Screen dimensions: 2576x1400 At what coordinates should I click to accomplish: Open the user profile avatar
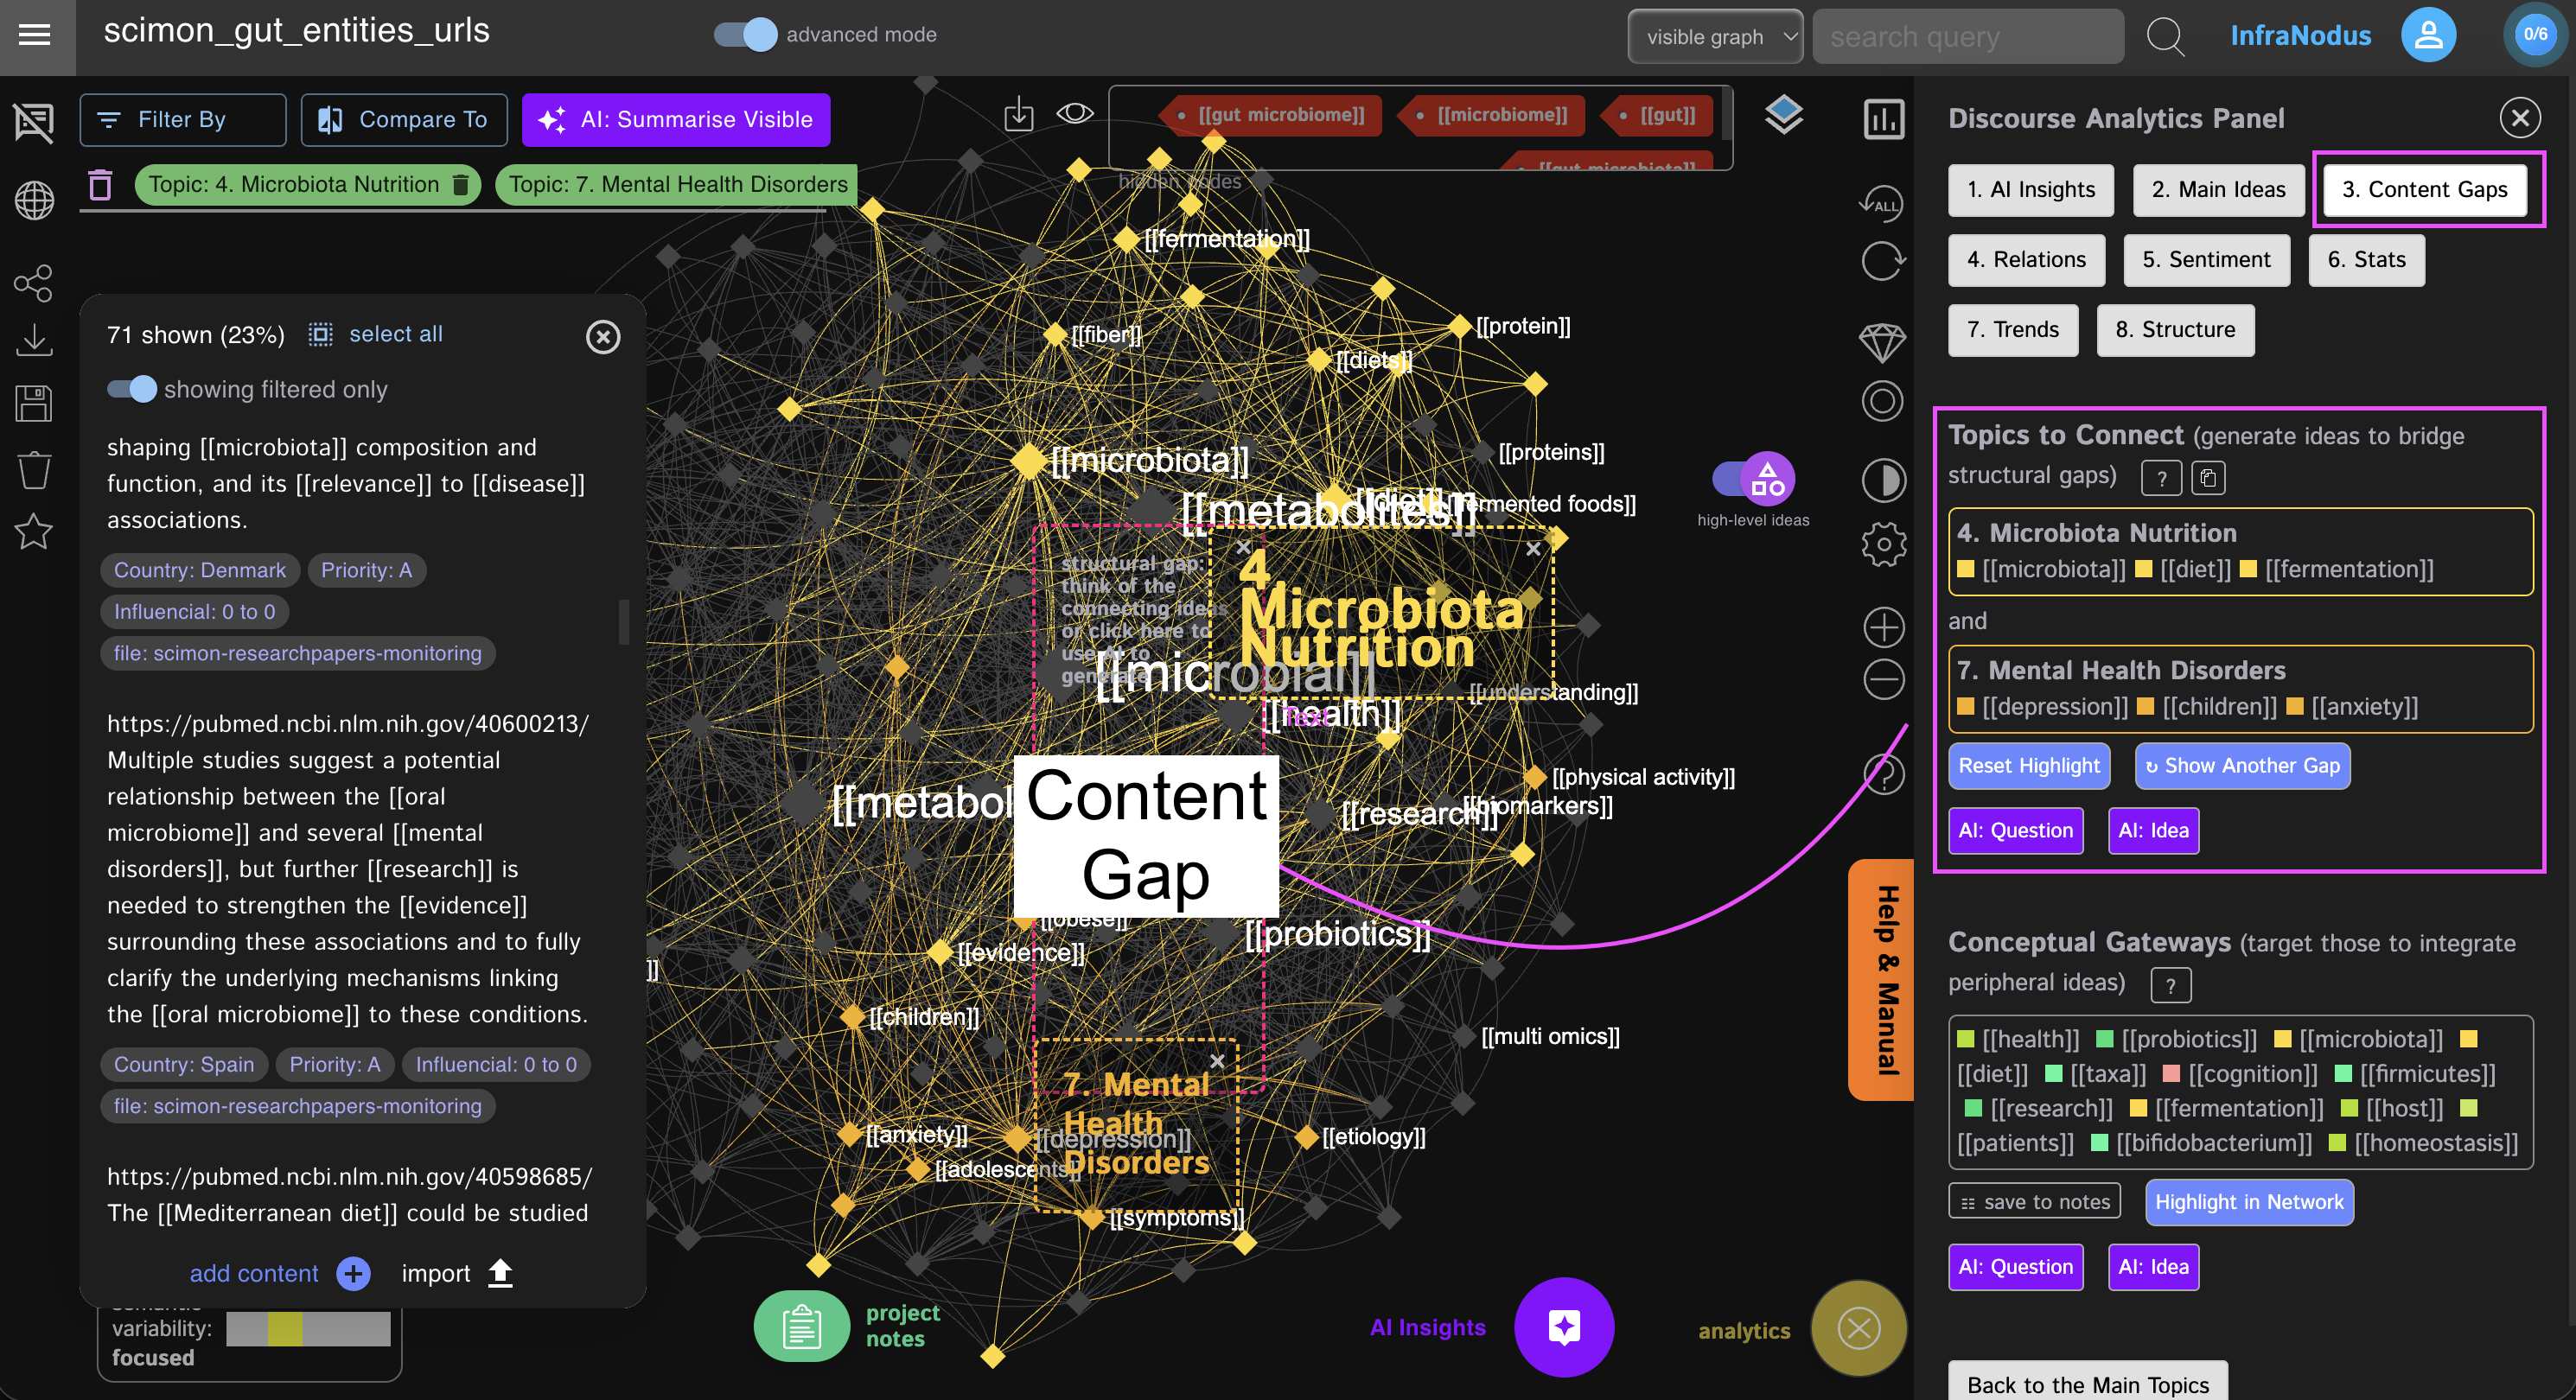(x=2428, y=35)
